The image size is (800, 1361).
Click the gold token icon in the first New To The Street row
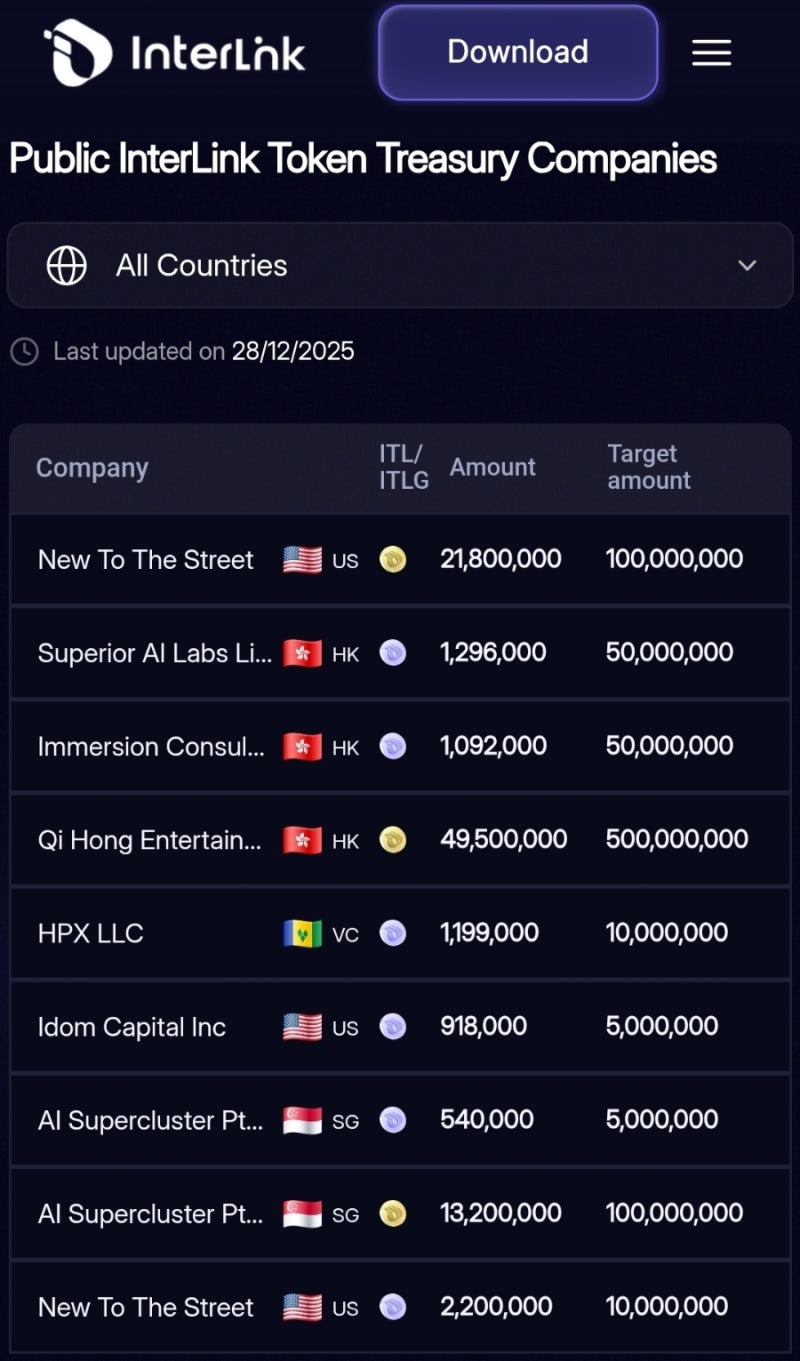coord(393,560)
